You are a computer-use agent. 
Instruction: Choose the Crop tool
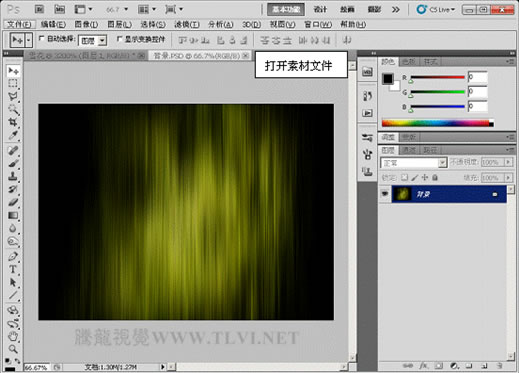click(13, 122)
